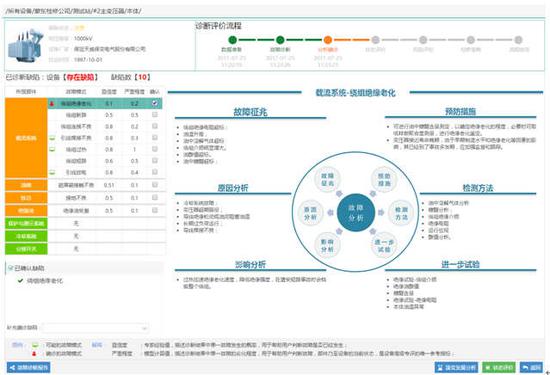This screenshot has width=550, height=375.
Task: Select the green 分接开关 component cell
Action: coord(26,249)
